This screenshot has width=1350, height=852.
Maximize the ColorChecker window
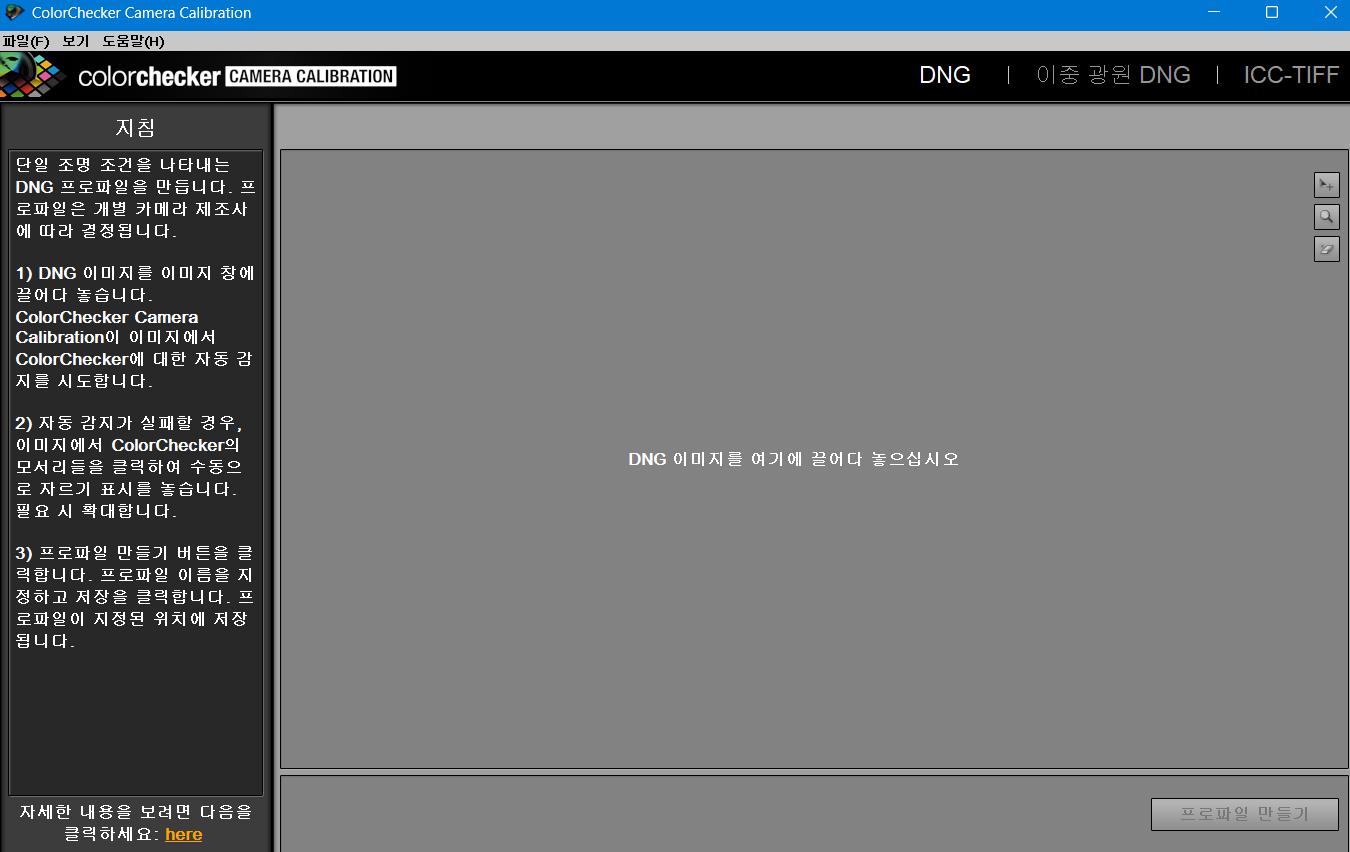[1272, 13]
